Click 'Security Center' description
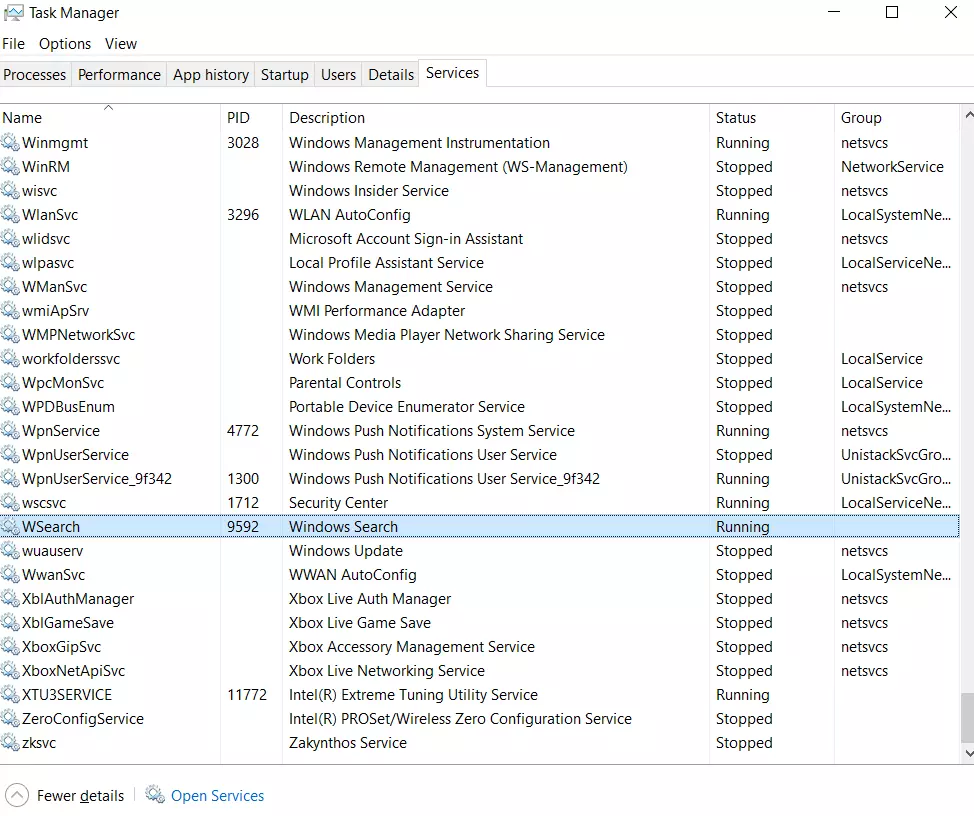The image size is (974, 816). [x=339, y=503]
